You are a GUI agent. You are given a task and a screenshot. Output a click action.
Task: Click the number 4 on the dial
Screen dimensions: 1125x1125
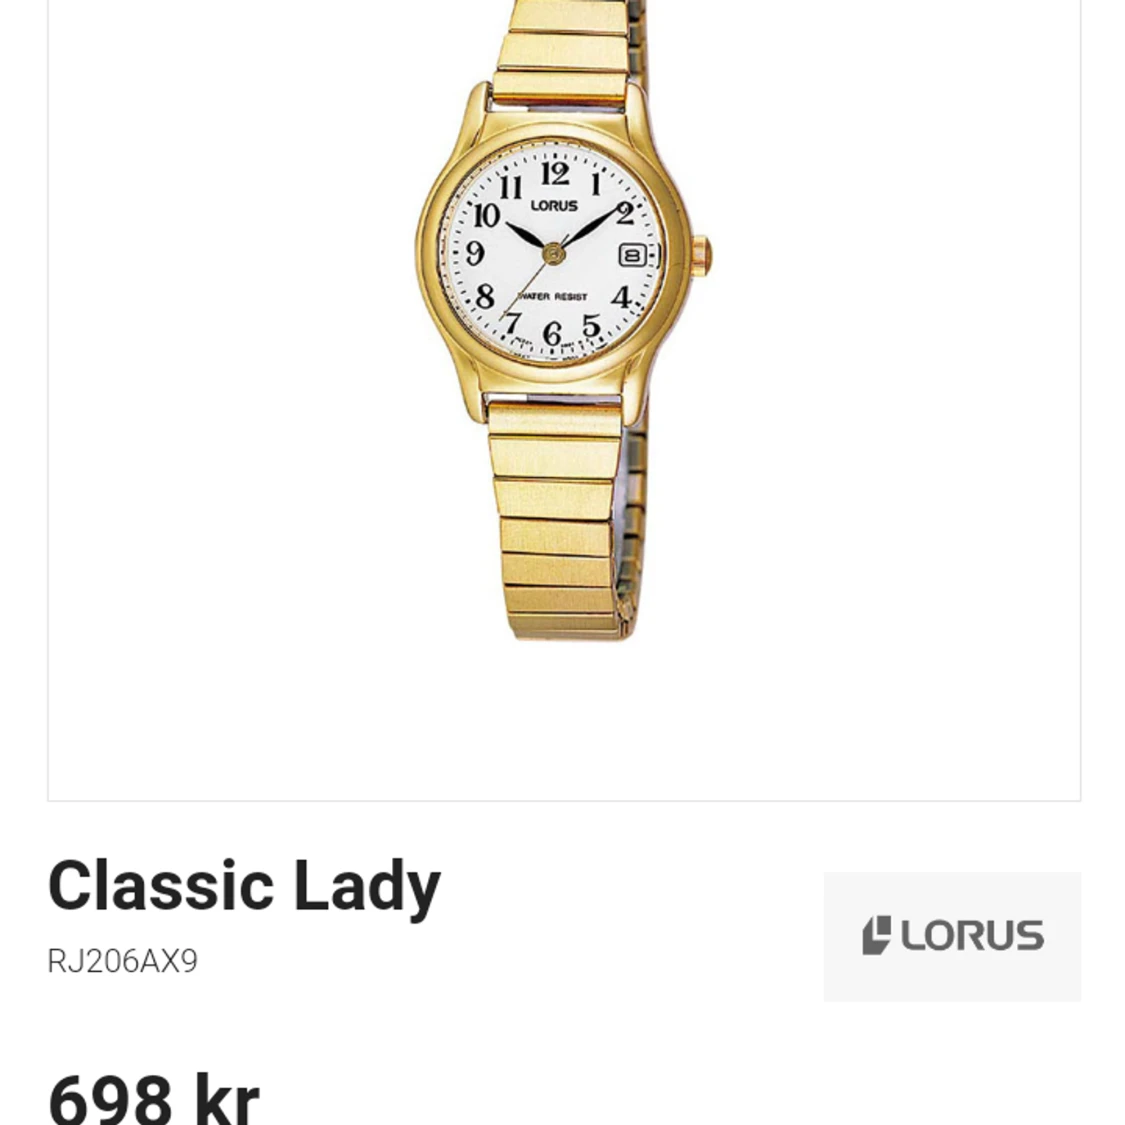pos(621,296)
